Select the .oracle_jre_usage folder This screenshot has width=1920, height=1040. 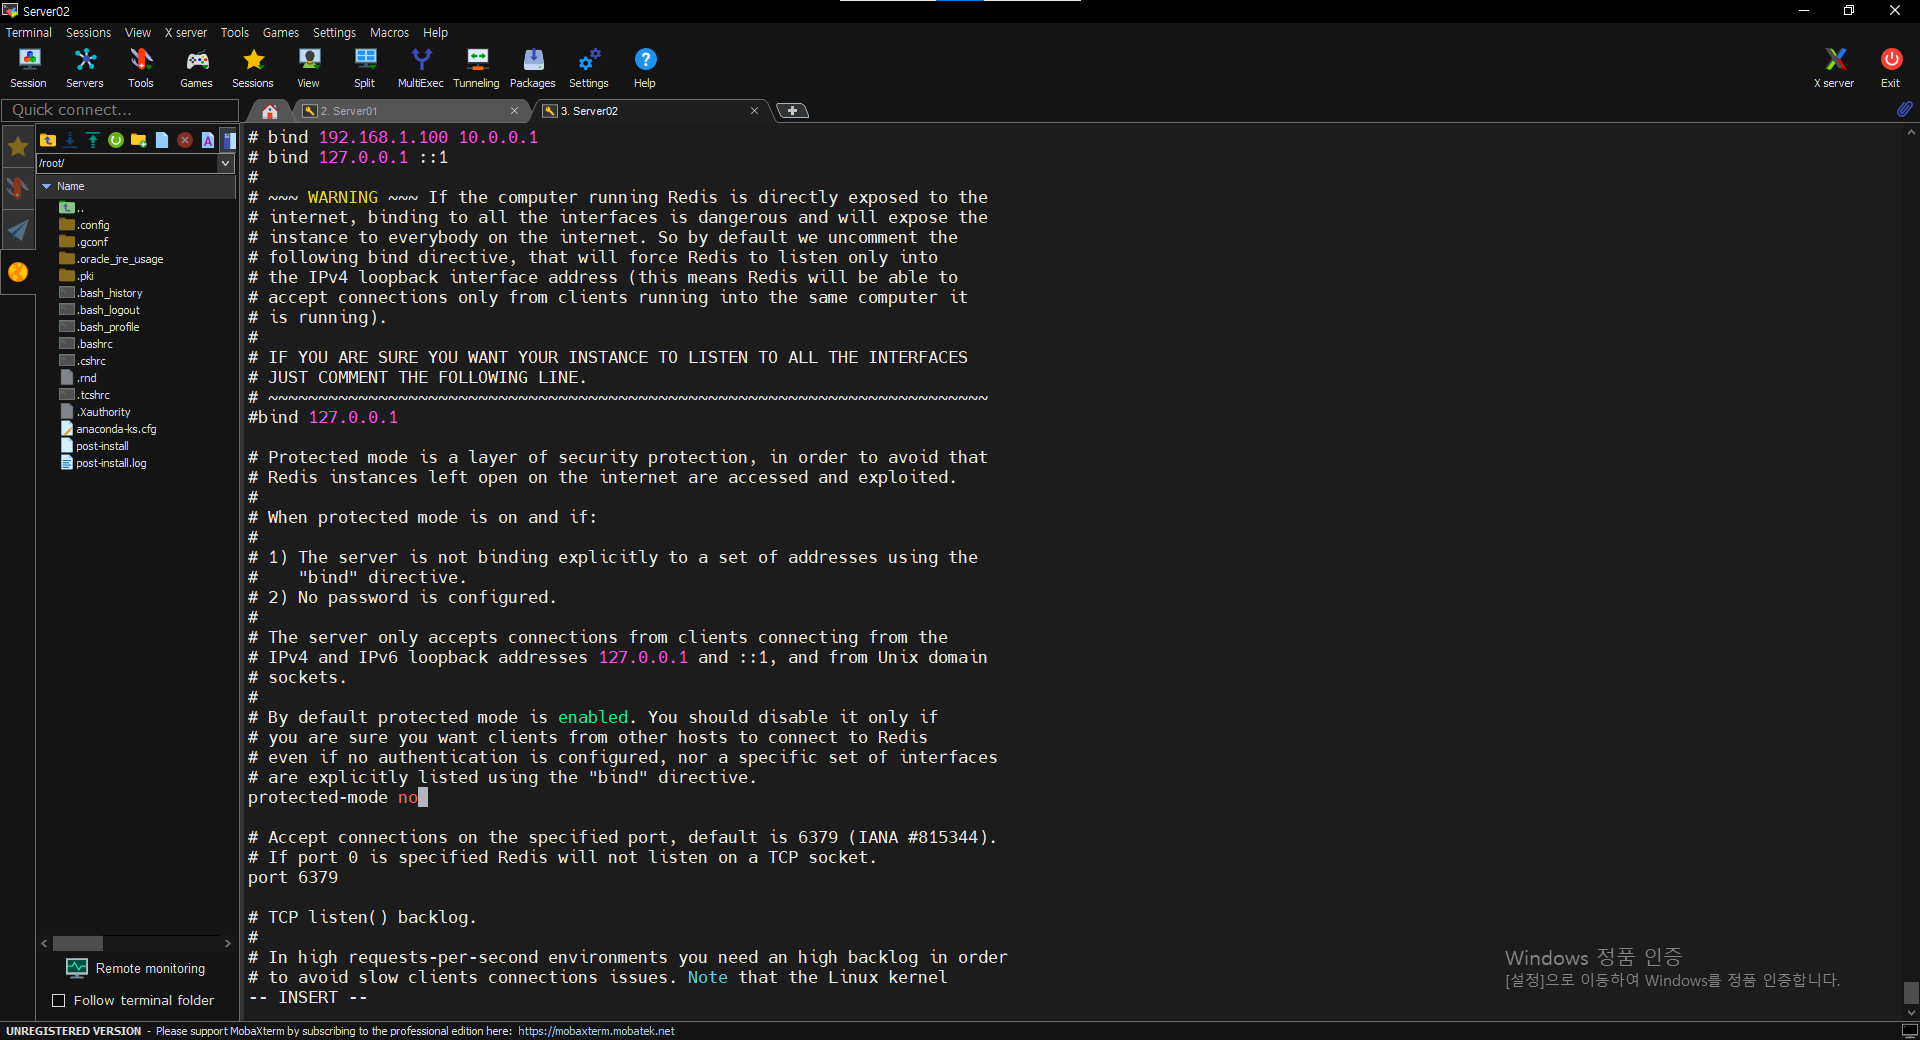[112, 259]
